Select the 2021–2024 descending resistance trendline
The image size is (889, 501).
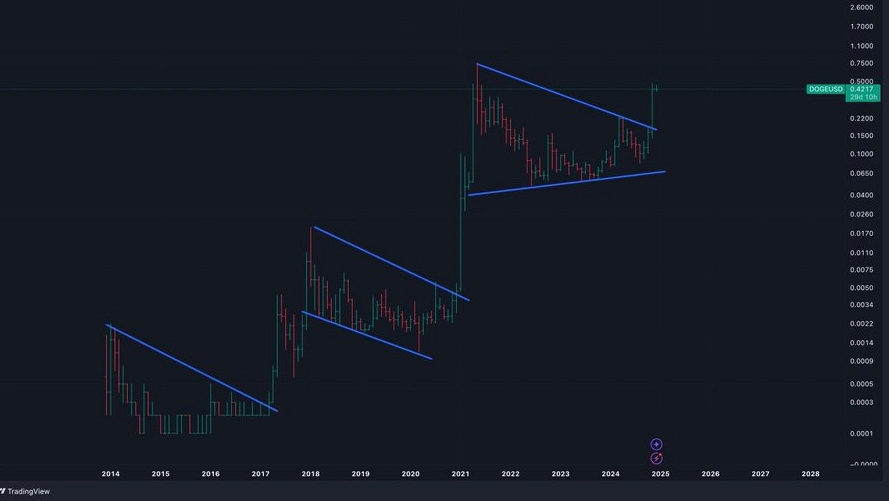pyautogui.click(x=567, y=97)
